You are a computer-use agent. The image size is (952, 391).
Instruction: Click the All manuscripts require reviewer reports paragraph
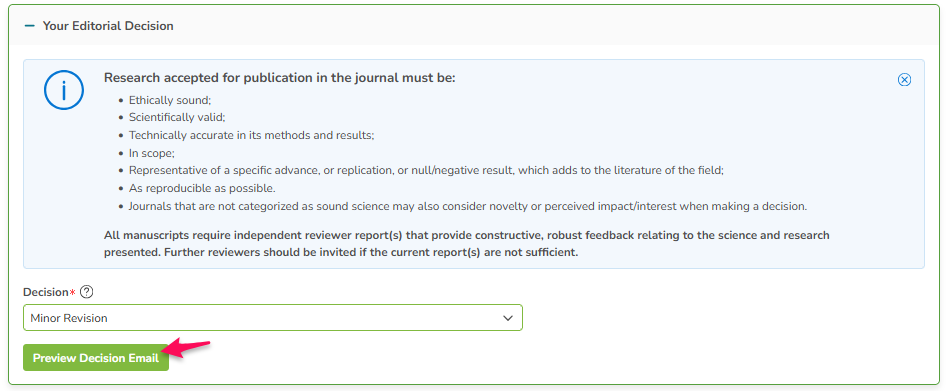(467, 243)
